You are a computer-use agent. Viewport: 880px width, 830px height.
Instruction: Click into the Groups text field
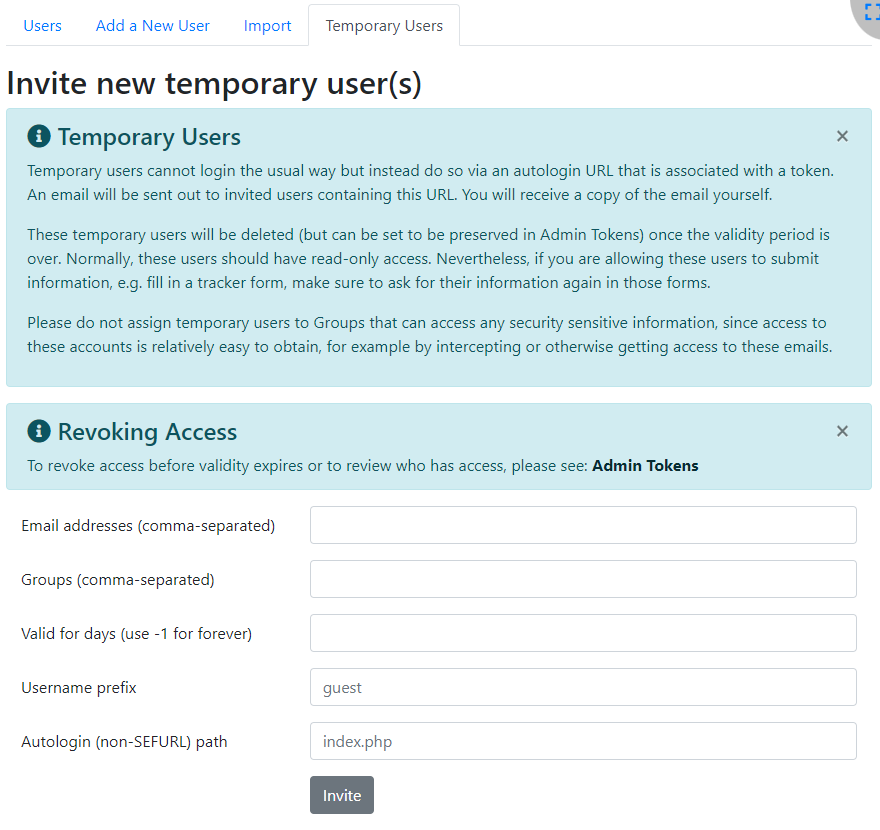pyautogui.click(x=583, y=579)
